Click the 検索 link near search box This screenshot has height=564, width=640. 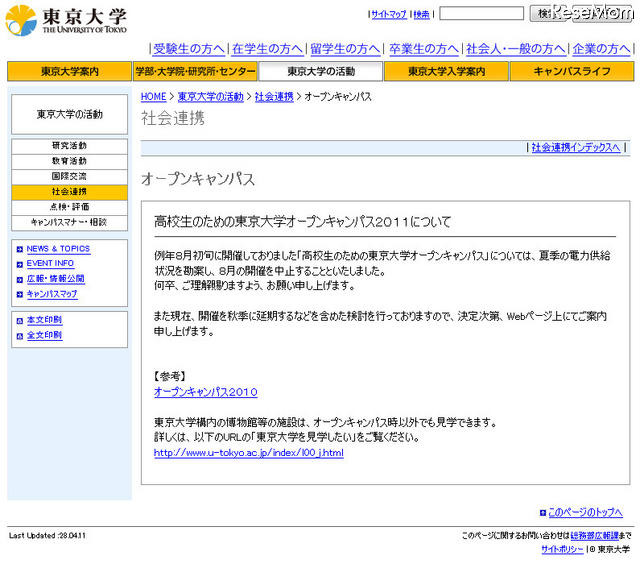click(422, 14)
